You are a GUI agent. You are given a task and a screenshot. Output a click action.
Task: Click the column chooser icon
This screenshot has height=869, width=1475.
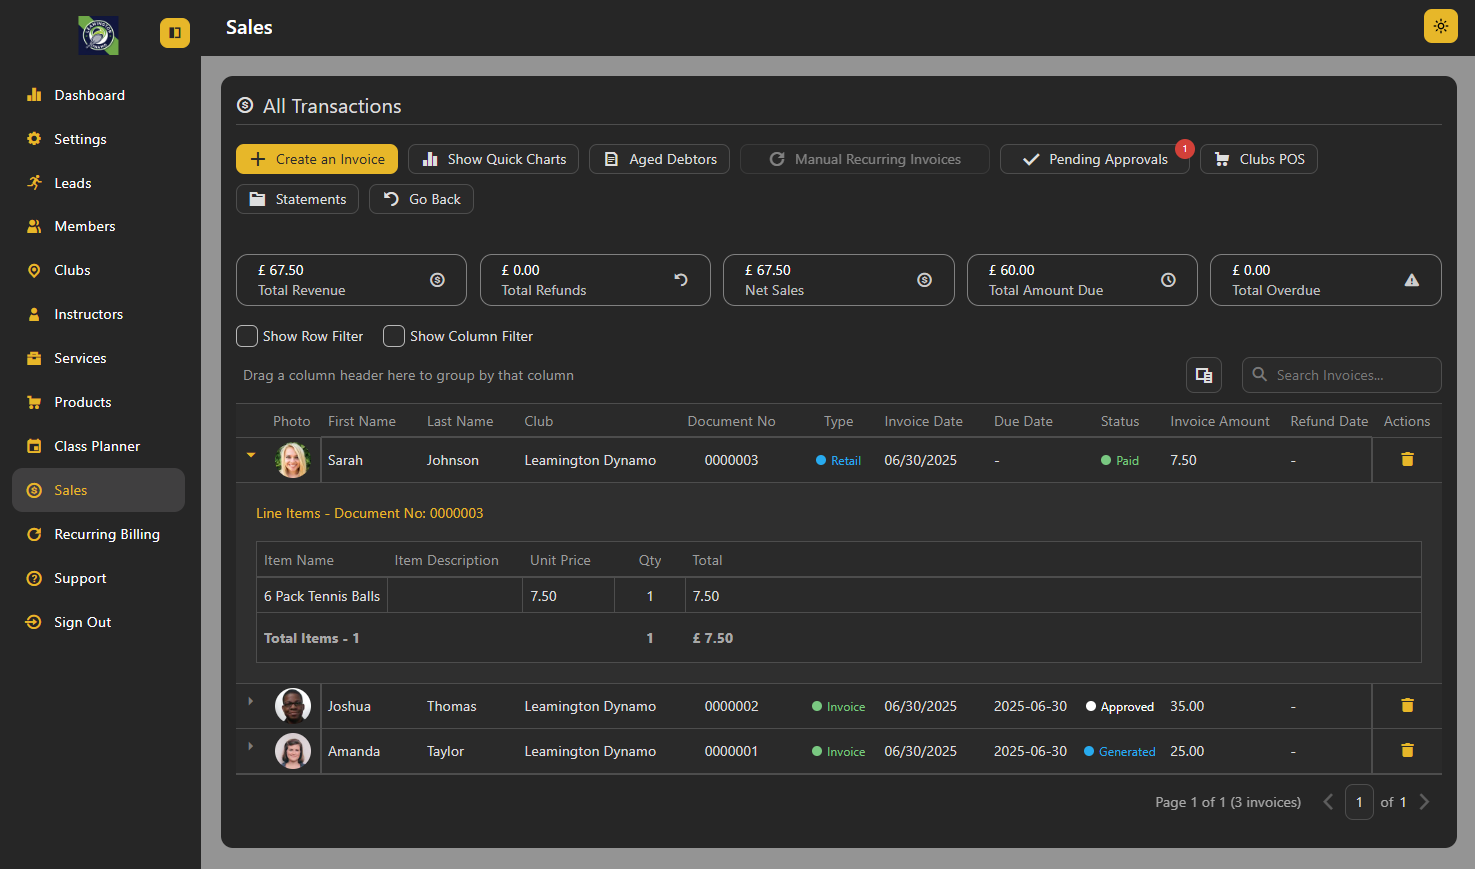1204,375
